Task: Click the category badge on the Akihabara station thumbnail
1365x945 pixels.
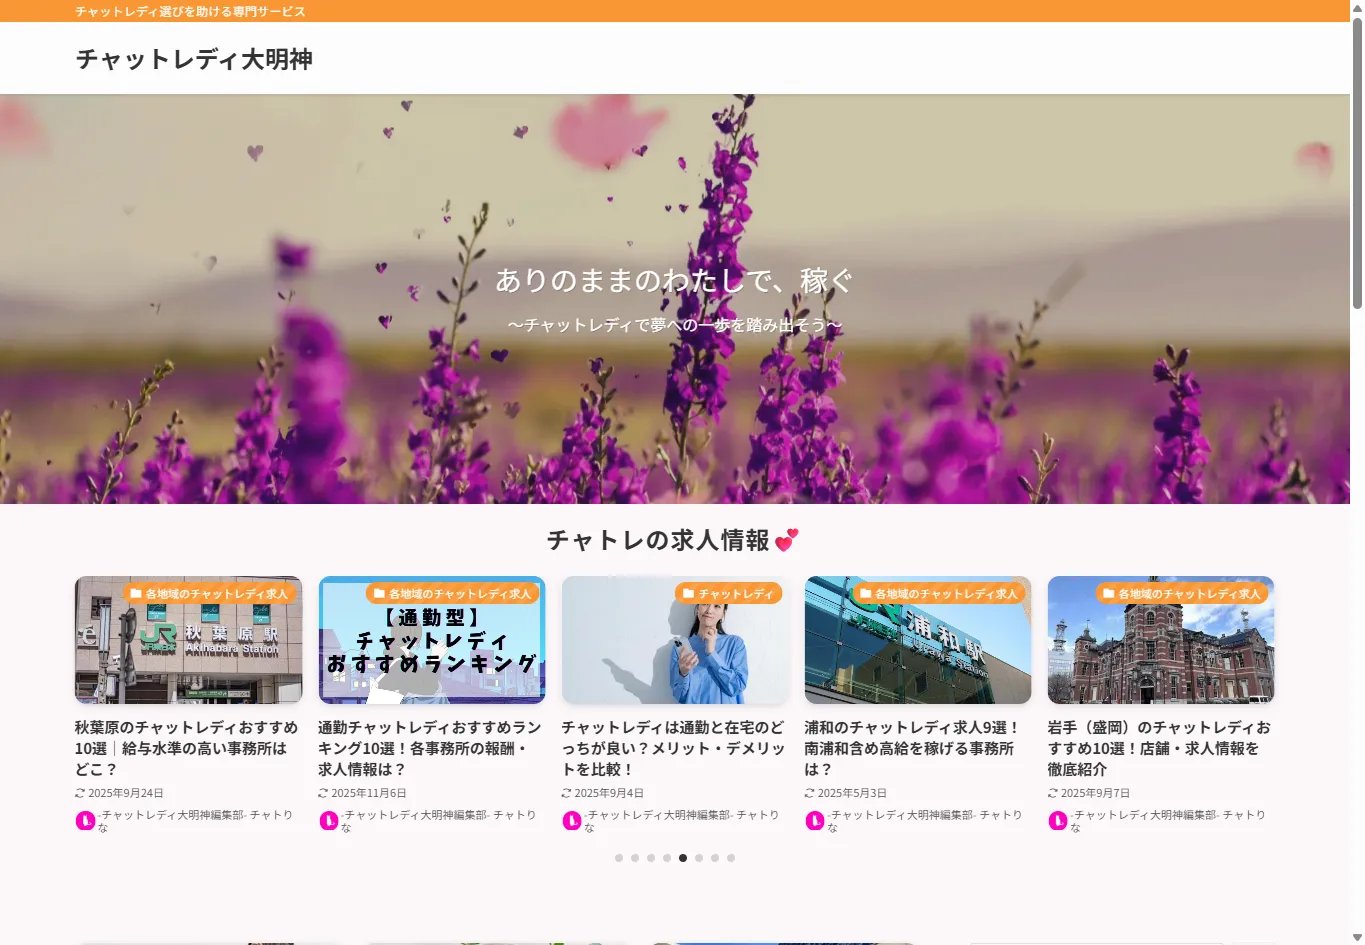Action: (x=209, y=594)
